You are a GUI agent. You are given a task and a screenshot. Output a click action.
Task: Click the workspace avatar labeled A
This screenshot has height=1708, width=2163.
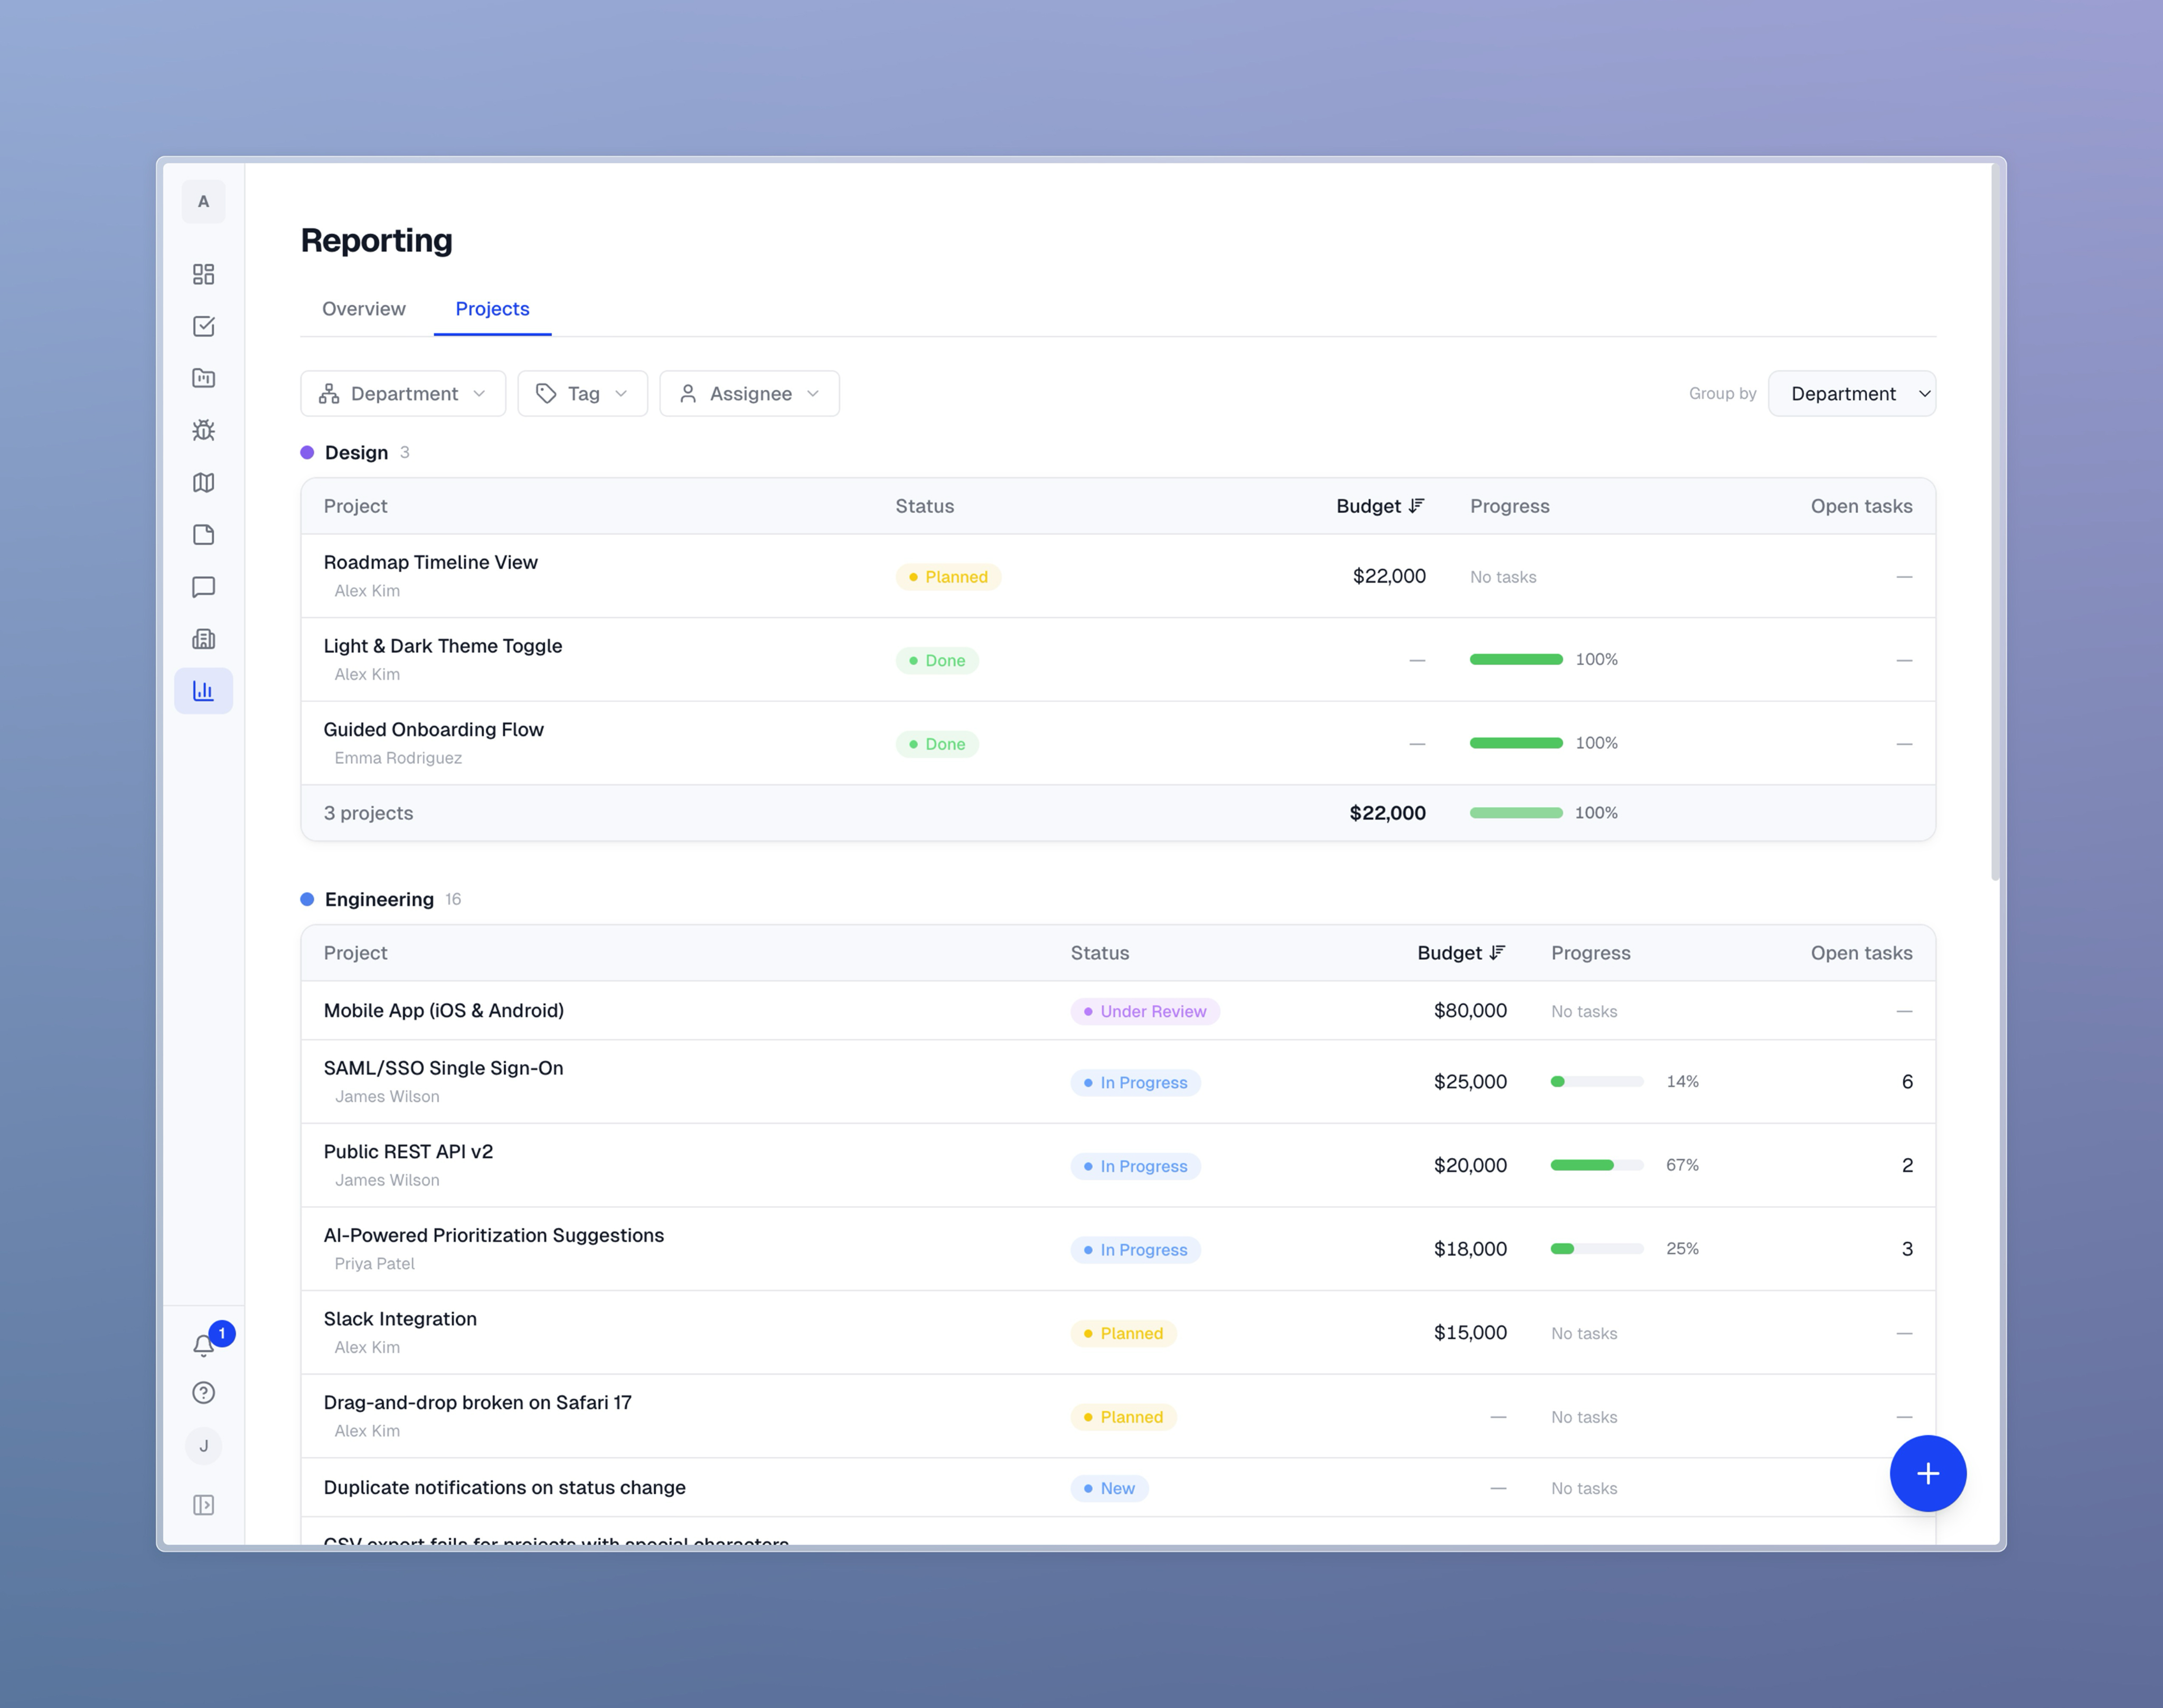point(203,202)
